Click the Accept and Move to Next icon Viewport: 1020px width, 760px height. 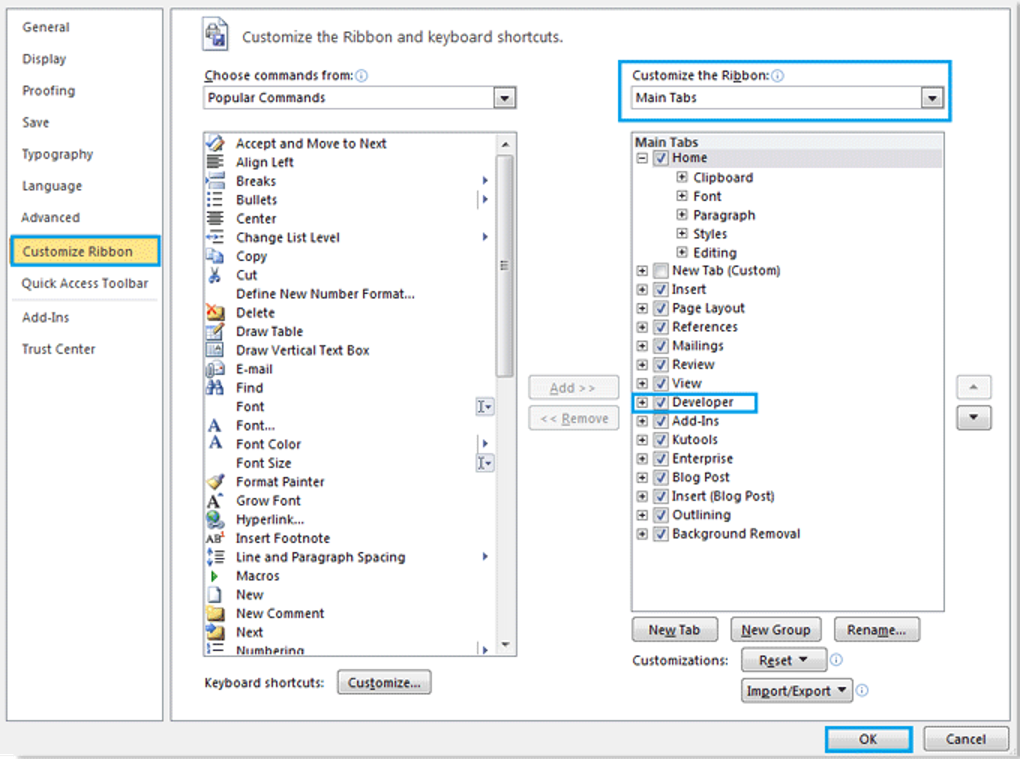pos(215,142)
